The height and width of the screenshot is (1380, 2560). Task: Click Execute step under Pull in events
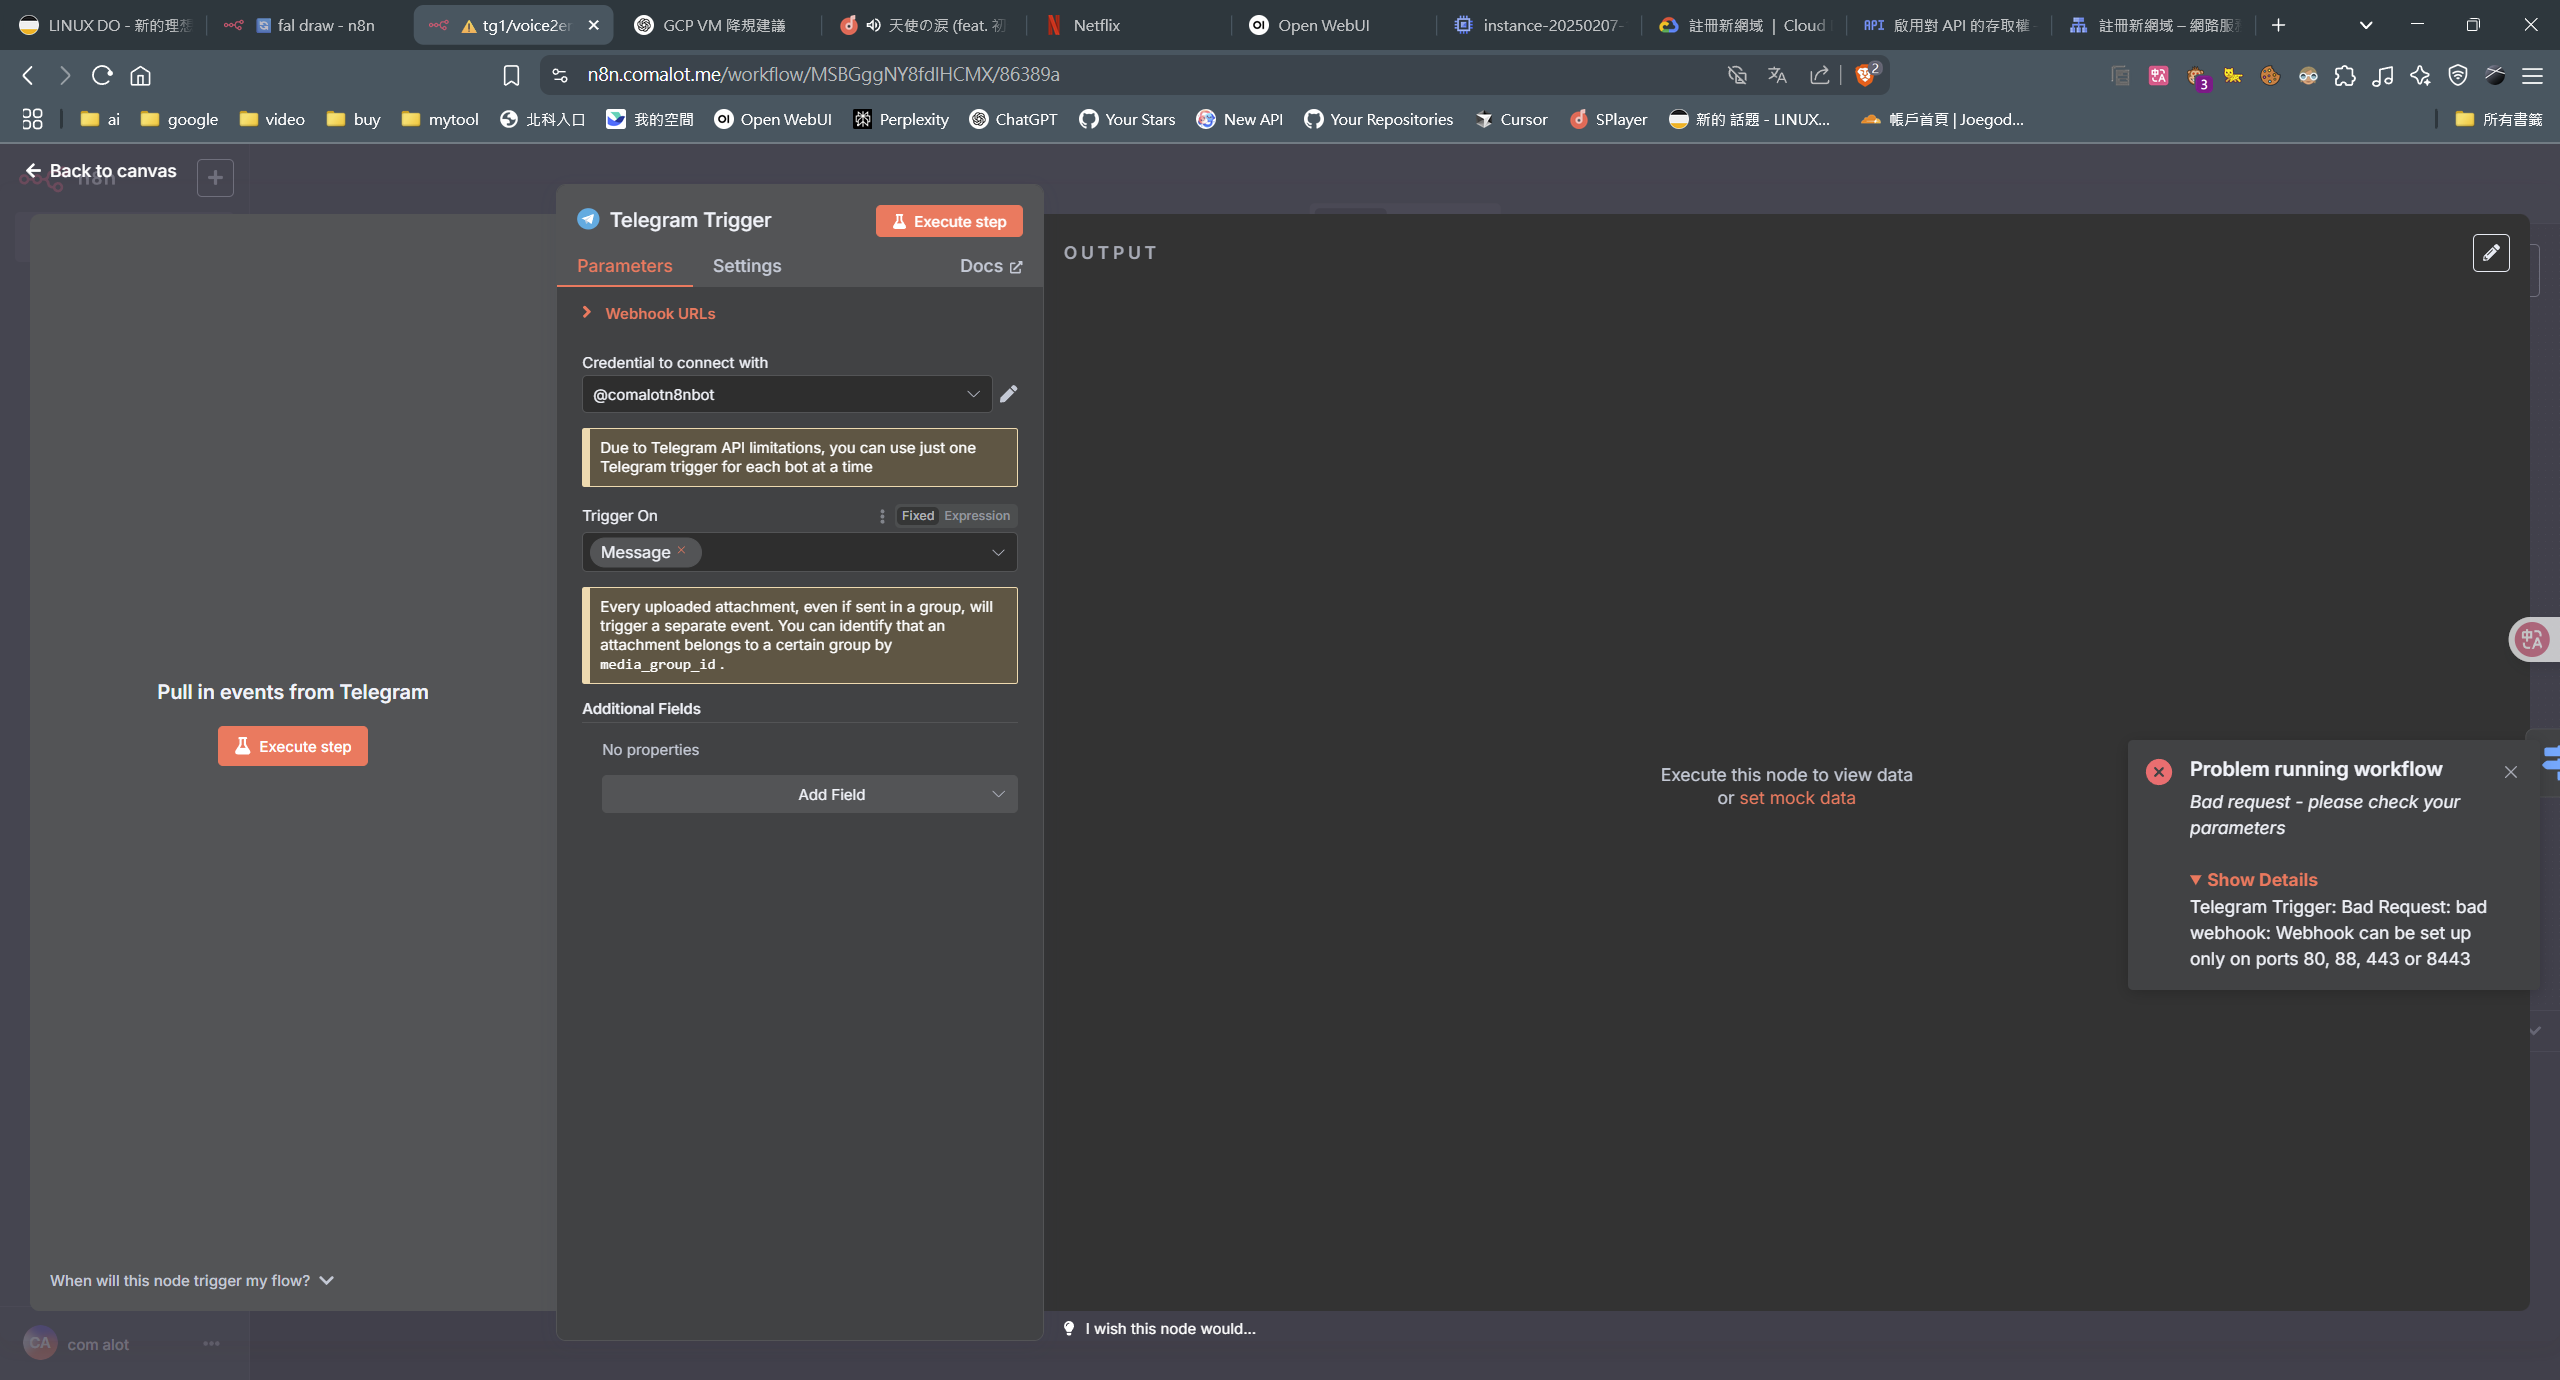click(293, 746)
